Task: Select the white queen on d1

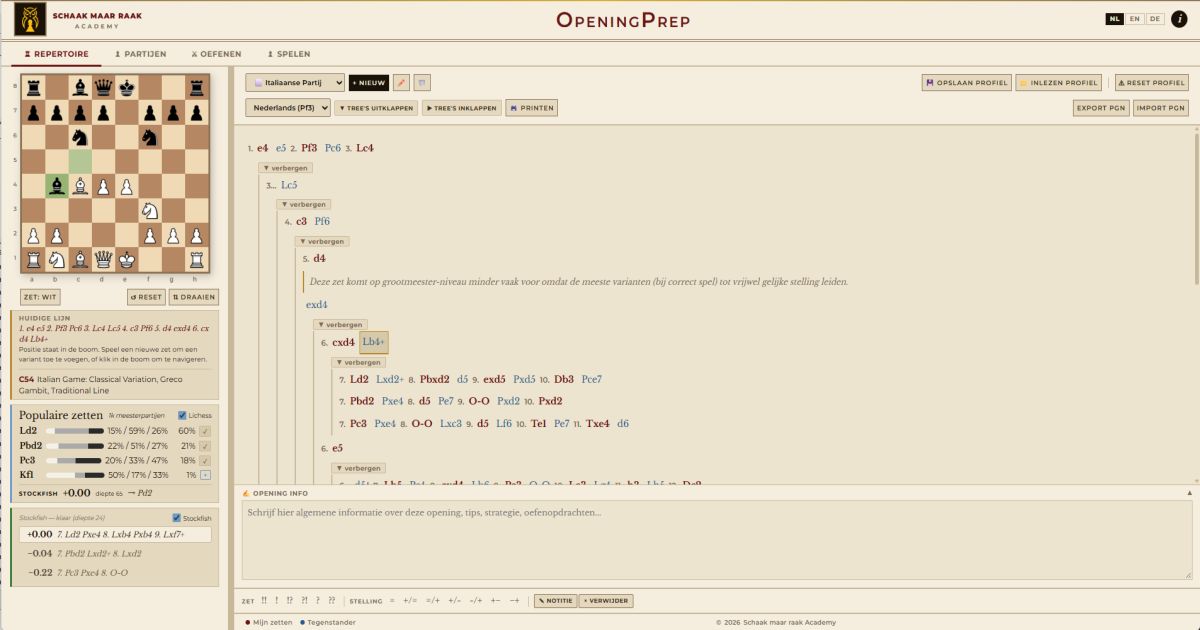Action: click(x=104, y=258)
